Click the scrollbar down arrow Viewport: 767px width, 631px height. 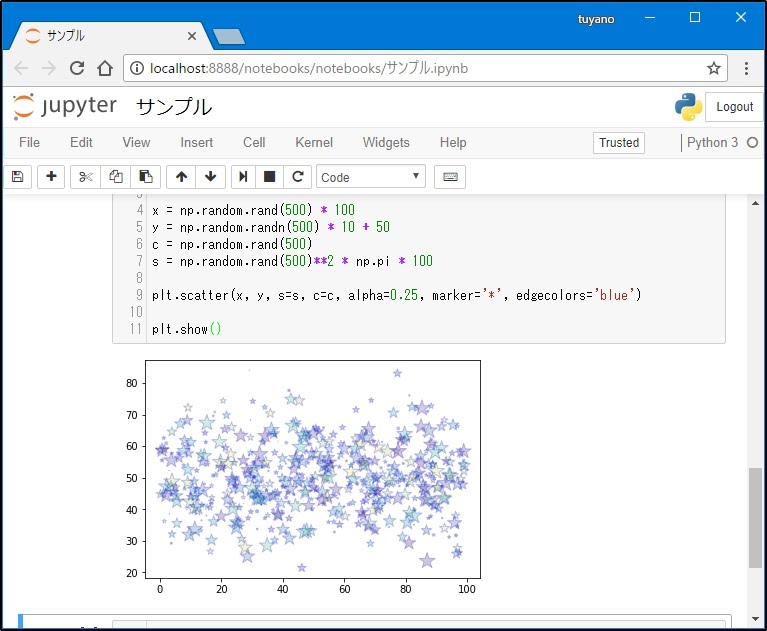[755, 619]
